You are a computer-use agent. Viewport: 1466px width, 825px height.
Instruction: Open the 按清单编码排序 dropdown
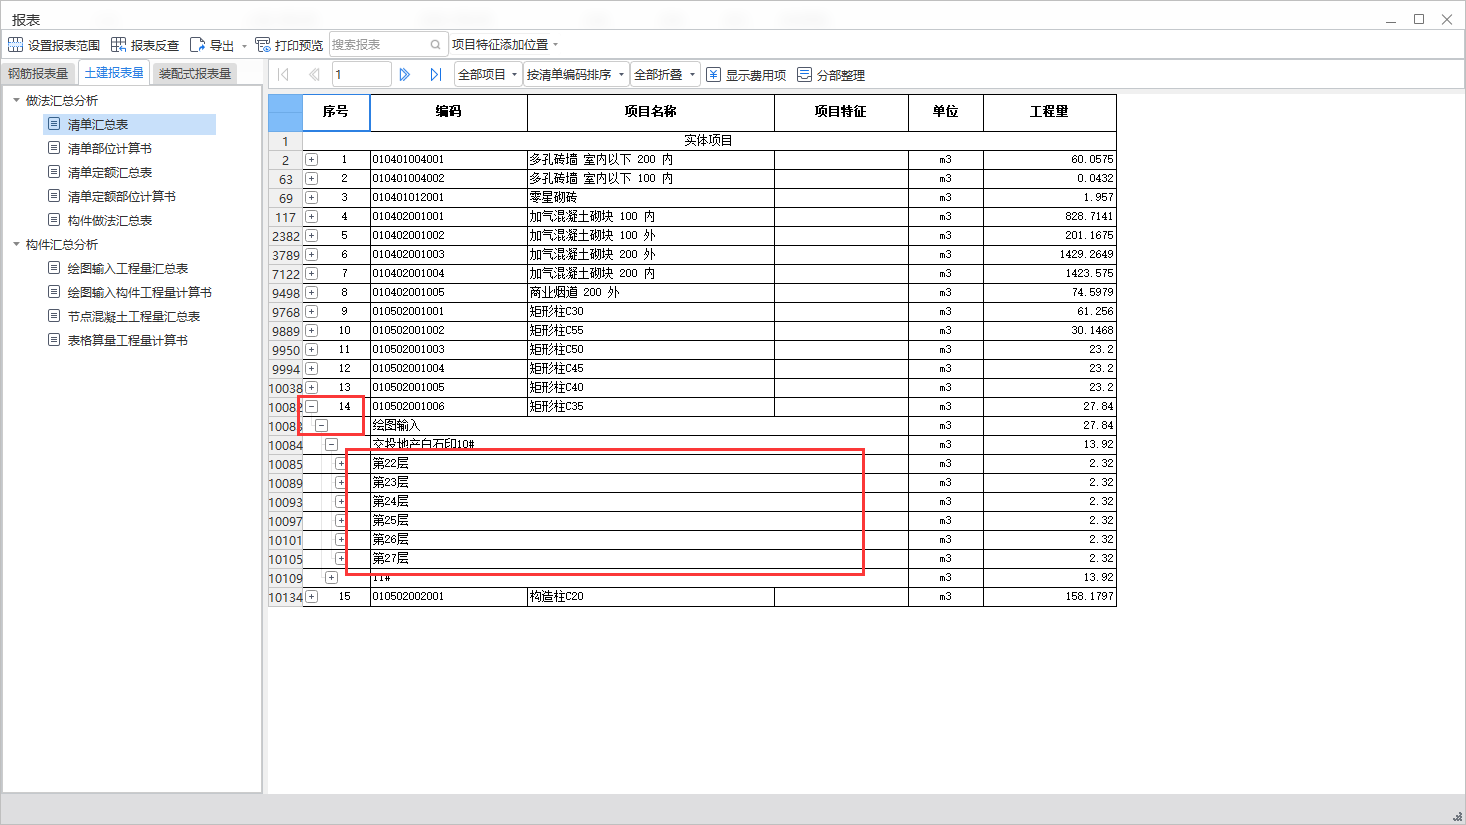(576, 75)
